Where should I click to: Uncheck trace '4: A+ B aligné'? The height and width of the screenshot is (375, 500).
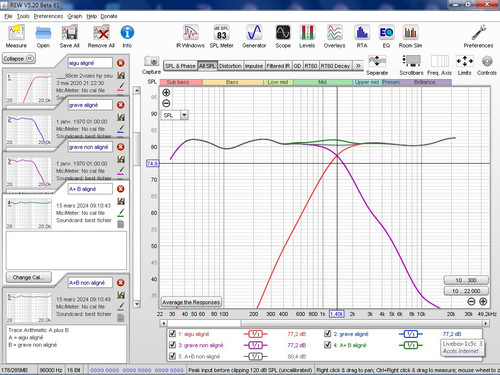328,345
